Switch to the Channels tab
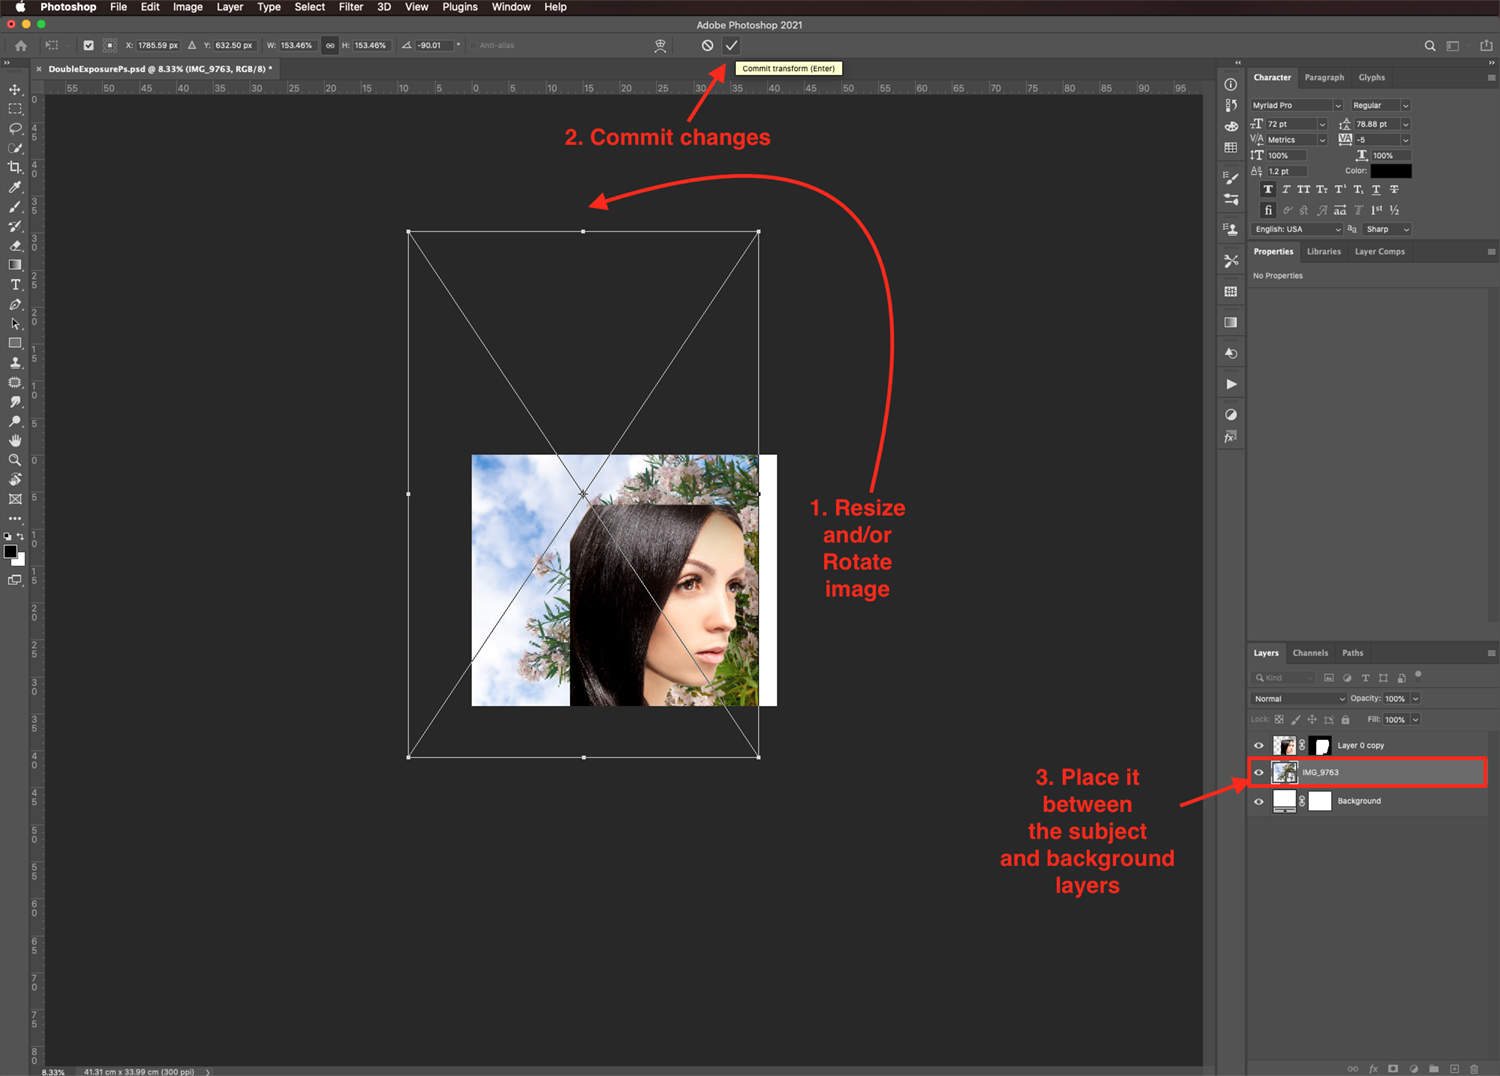This screenshot has width=1500, height=1076. pyautogui.click(x=1310, y=653)
